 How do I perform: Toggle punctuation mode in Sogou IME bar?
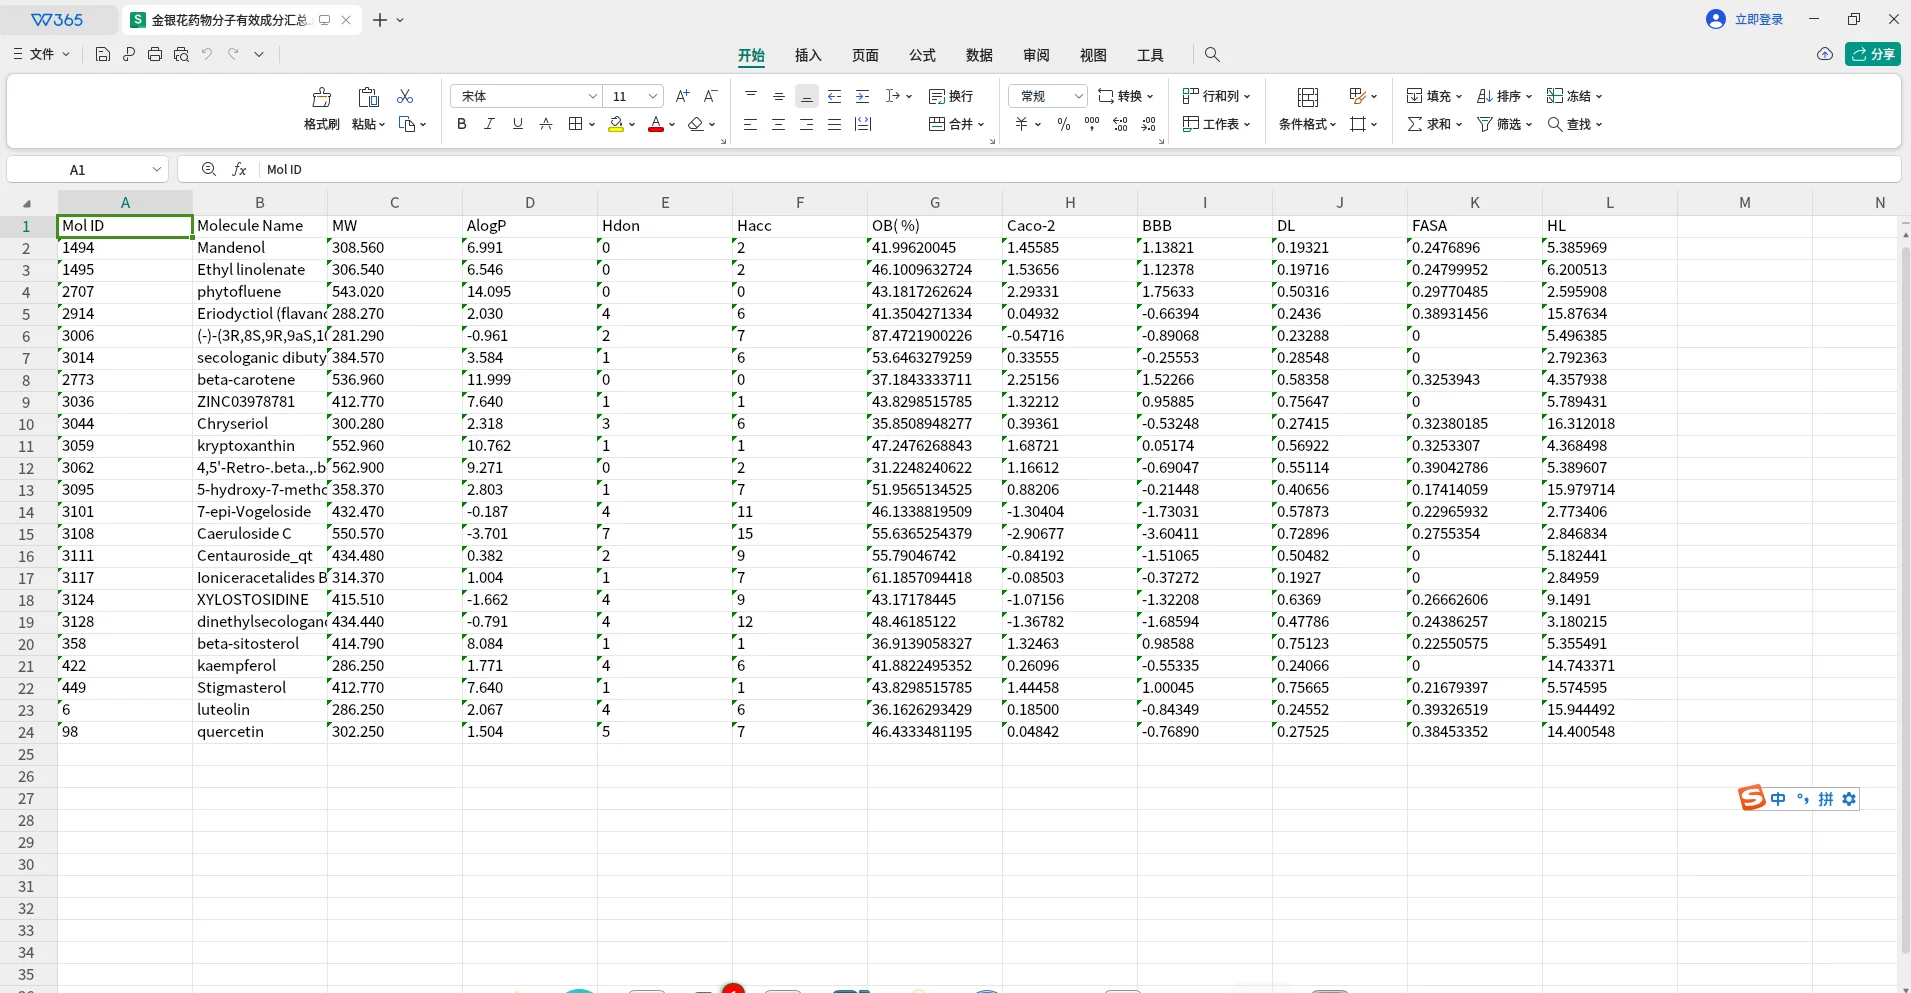[x=1803, y=799]
